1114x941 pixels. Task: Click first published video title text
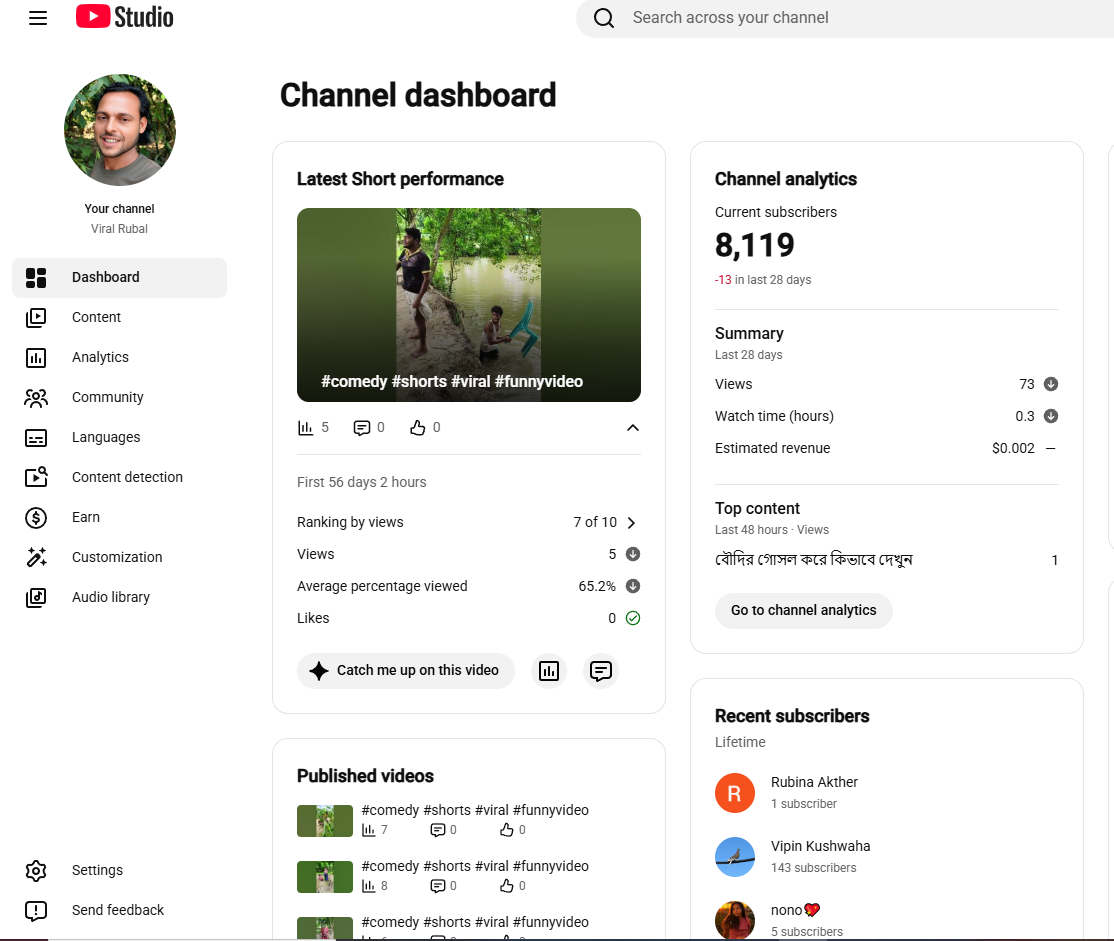click(x=475, y=810)
